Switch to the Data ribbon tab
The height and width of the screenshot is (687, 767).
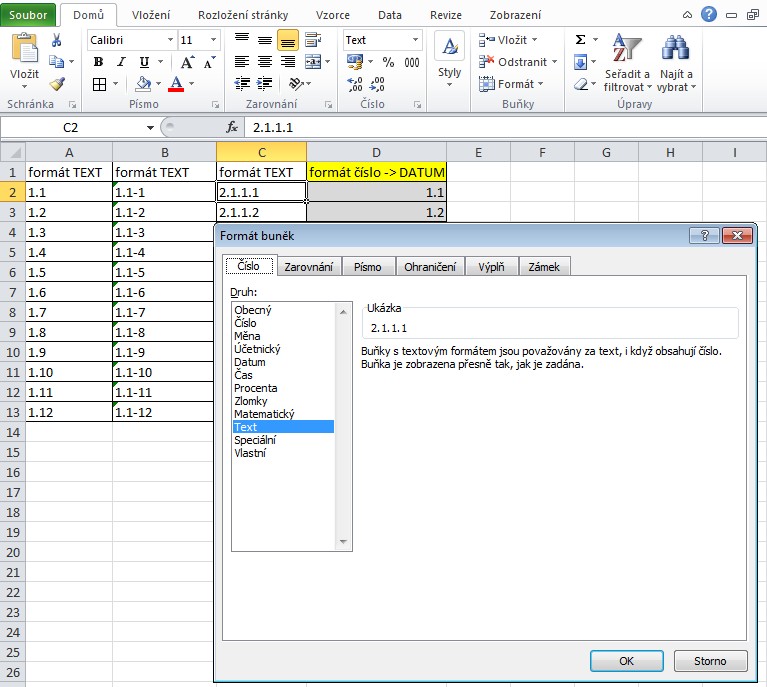[389, 15]
